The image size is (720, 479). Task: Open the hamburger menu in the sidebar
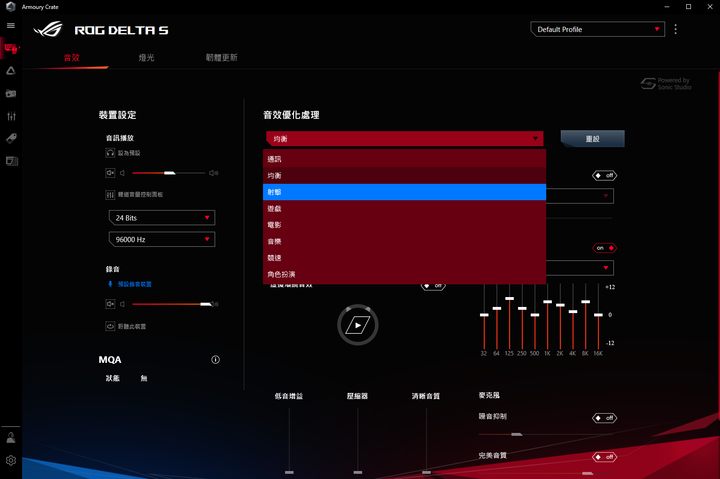11,26
